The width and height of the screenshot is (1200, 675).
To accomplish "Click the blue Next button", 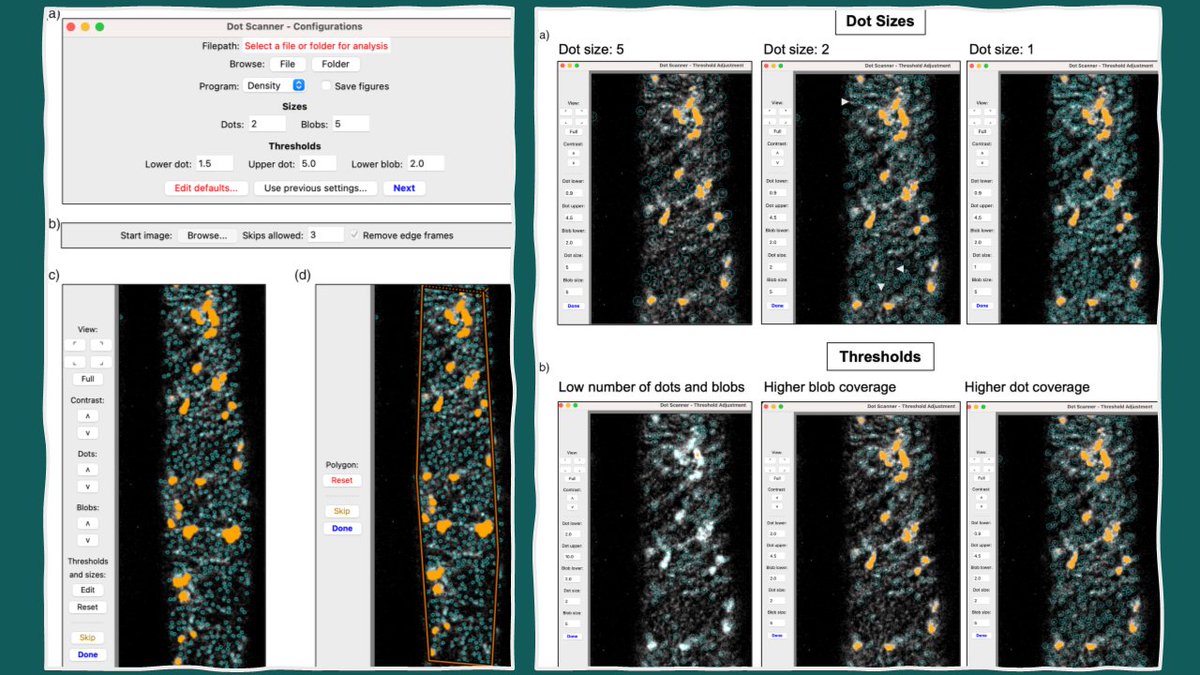I will pos(404,188).
